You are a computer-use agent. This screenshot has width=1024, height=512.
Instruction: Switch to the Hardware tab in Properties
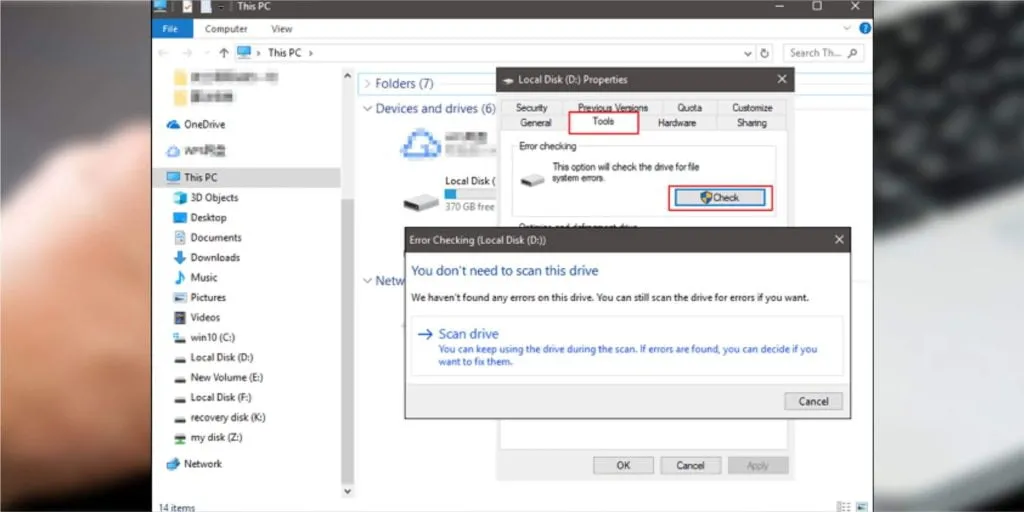(x=677, y=123)
